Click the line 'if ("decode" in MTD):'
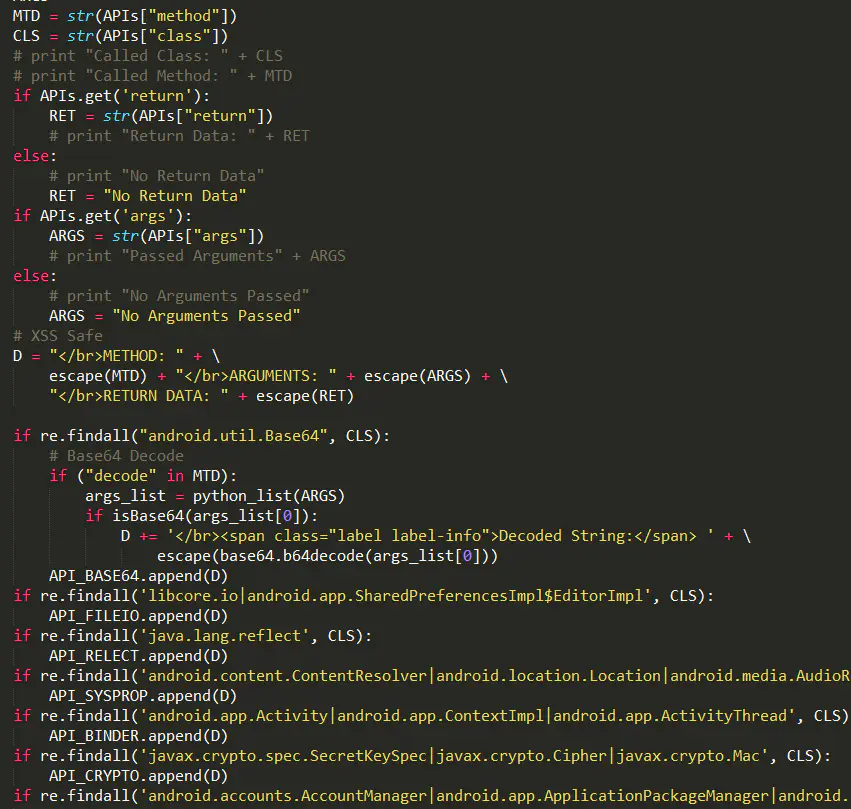This screenshot has width=851, height=809. coord(143,476)
